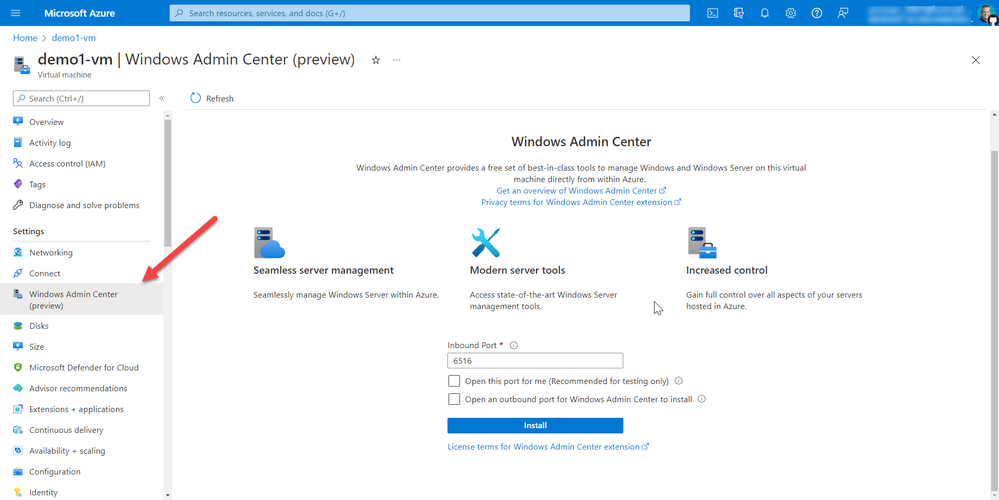This screenshot has width=999, height=500.
Task: Open the Azure portal hamburger menu
Action: coord(16,13)
